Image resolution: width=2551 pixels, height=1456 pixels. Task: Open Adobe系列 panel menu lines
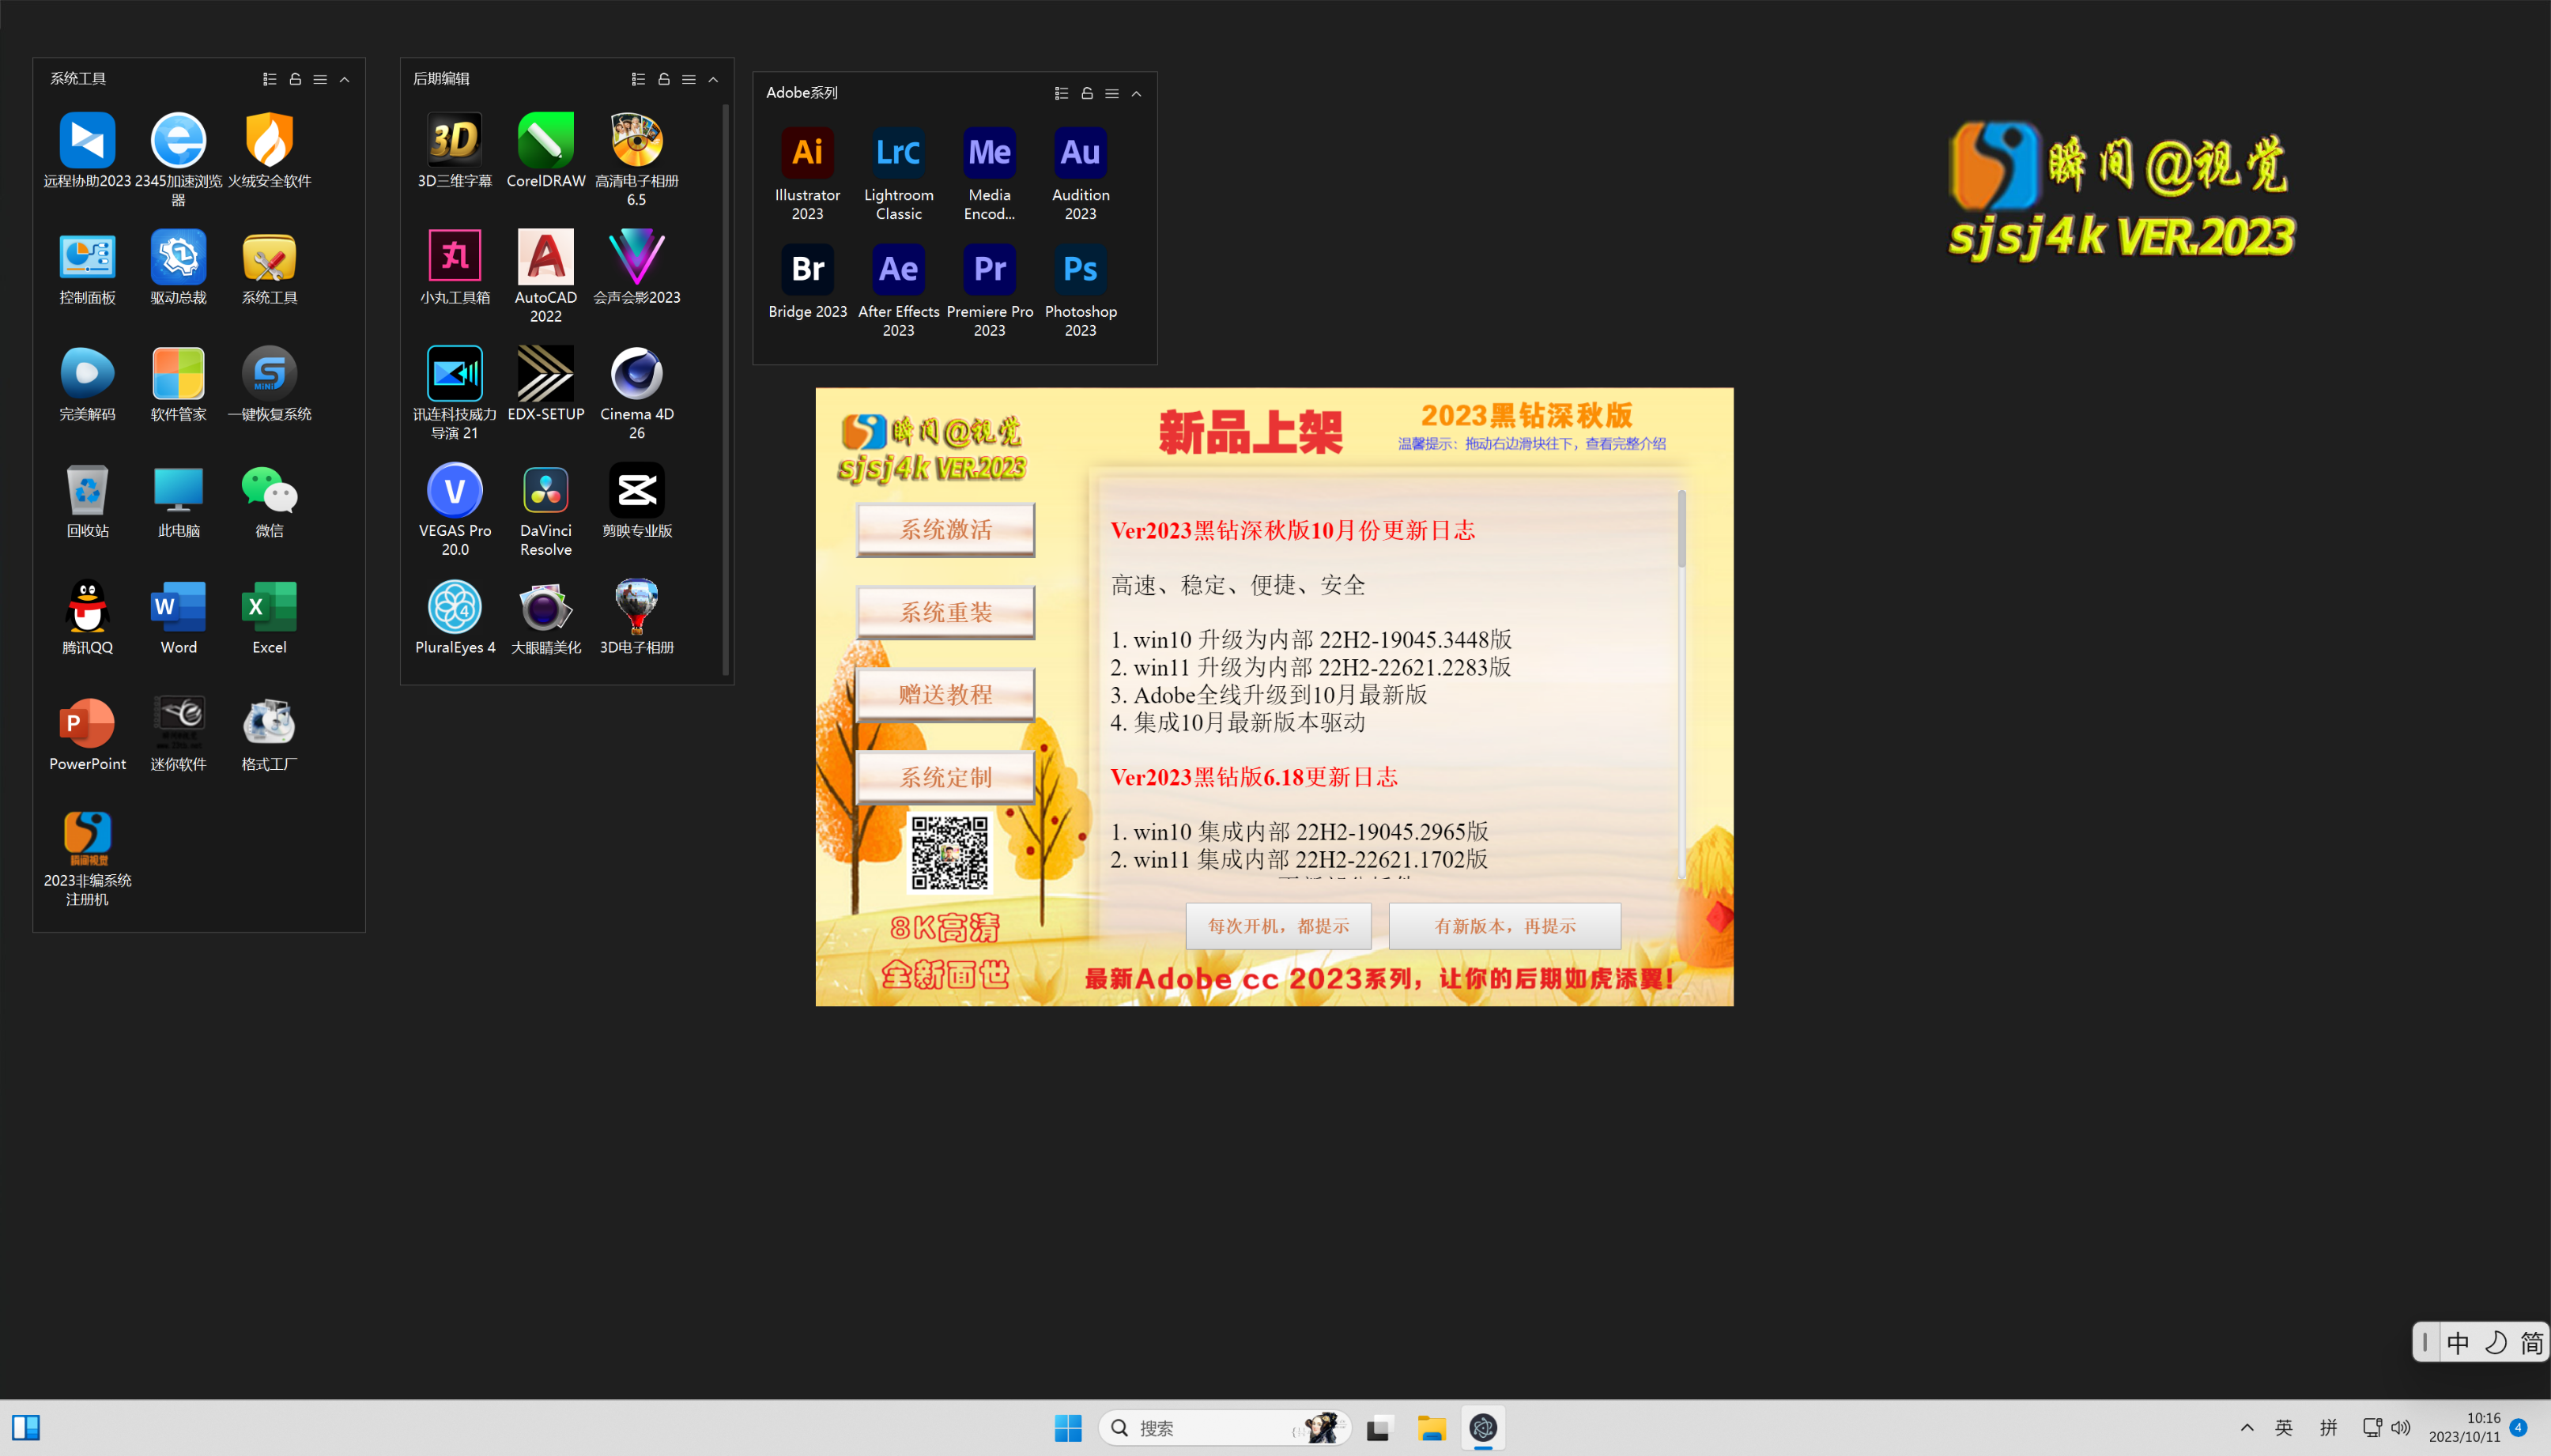pyautogui.click(x=1112, y=93)
